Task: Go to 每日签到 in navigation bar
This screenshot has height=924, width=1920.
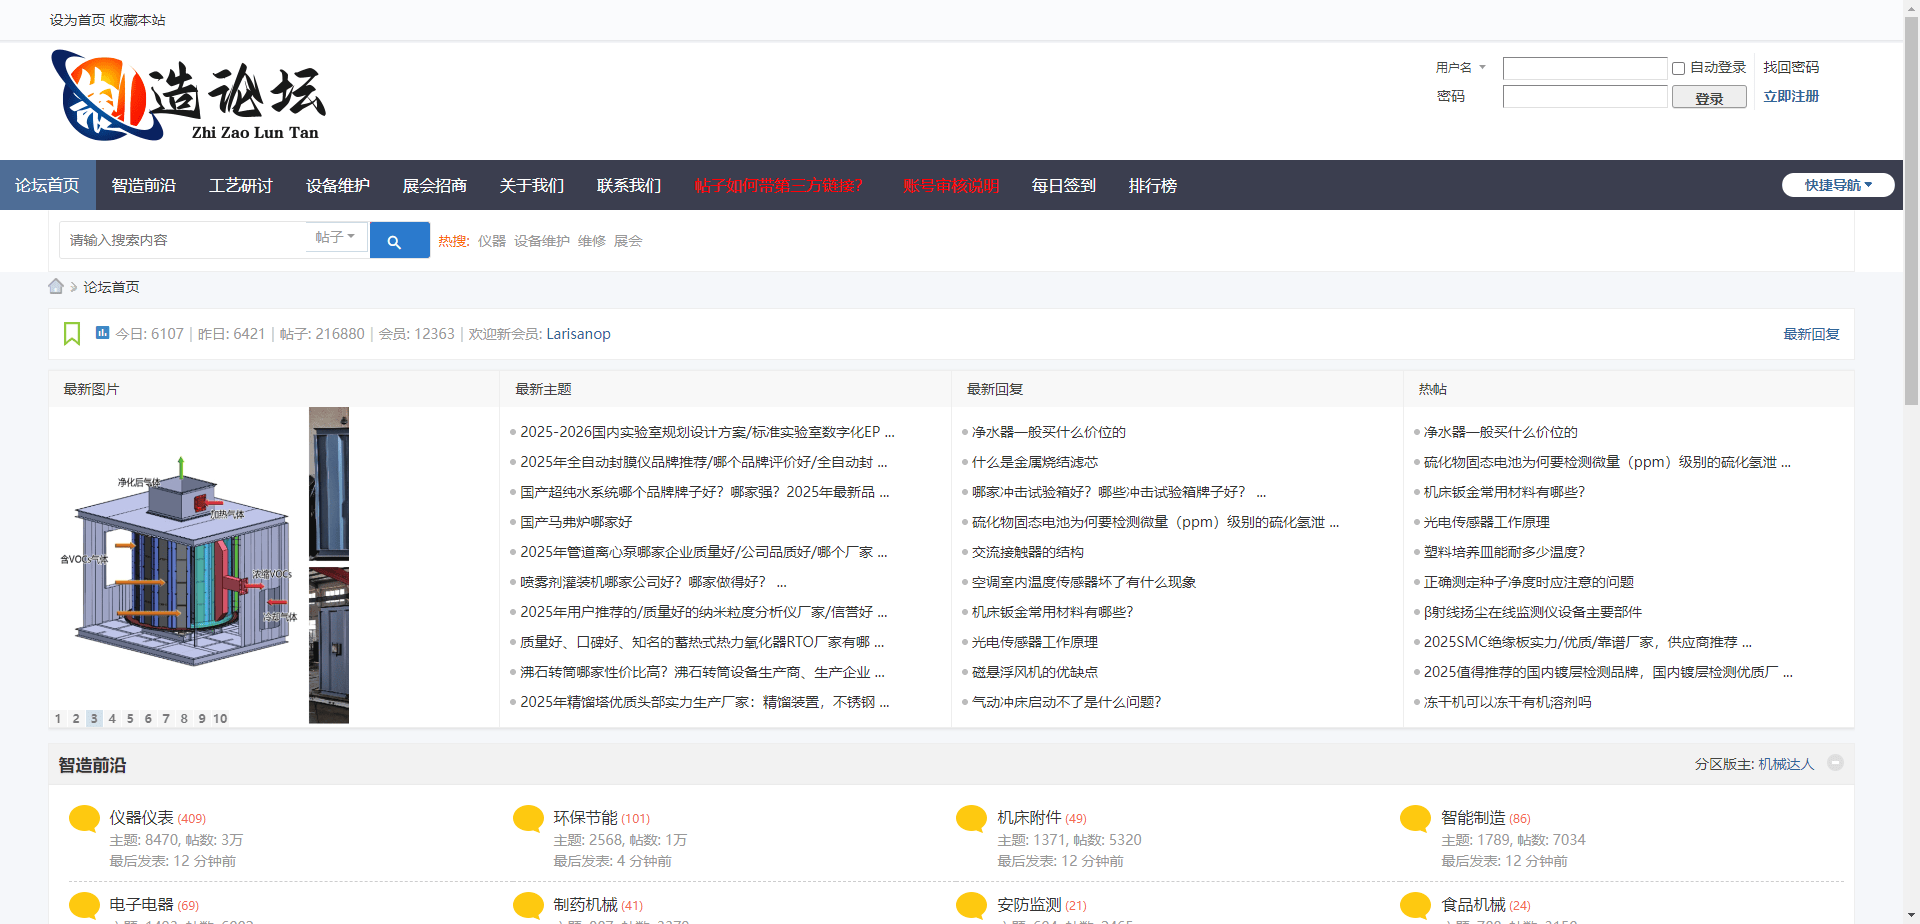Action: point(1063,186)
